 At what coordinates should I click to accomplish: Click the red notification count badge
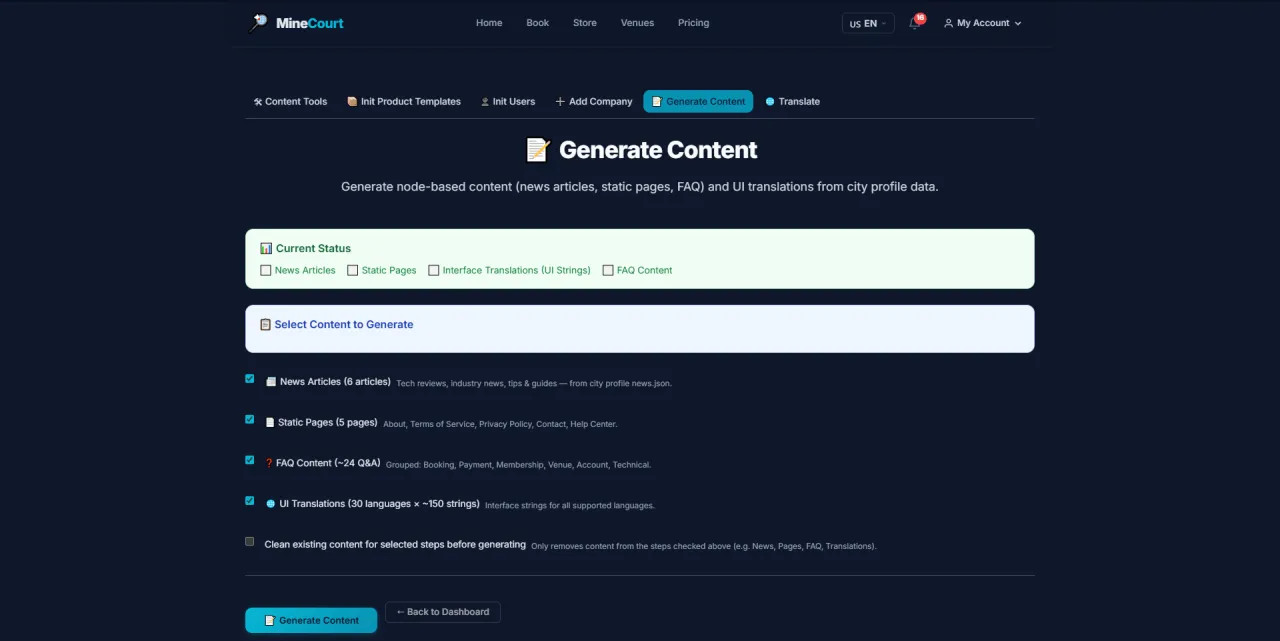tap(920, 18)
